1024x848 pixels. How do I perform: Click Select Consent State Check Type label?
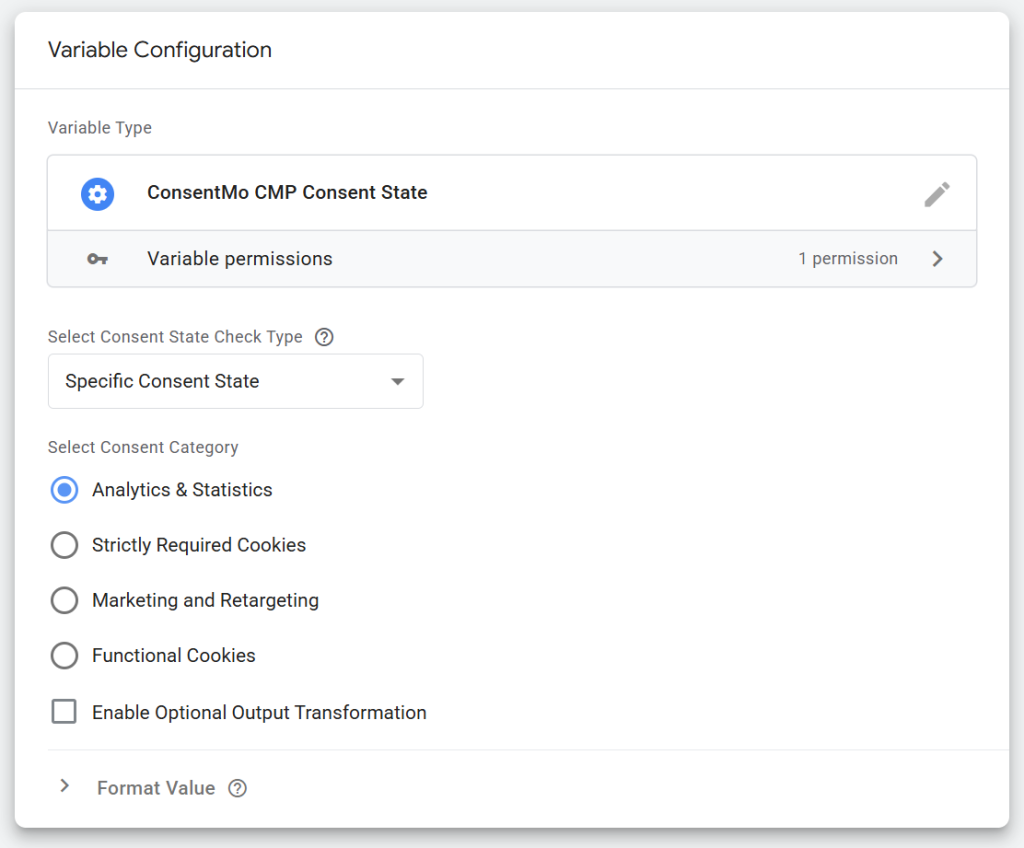(175, 337)
